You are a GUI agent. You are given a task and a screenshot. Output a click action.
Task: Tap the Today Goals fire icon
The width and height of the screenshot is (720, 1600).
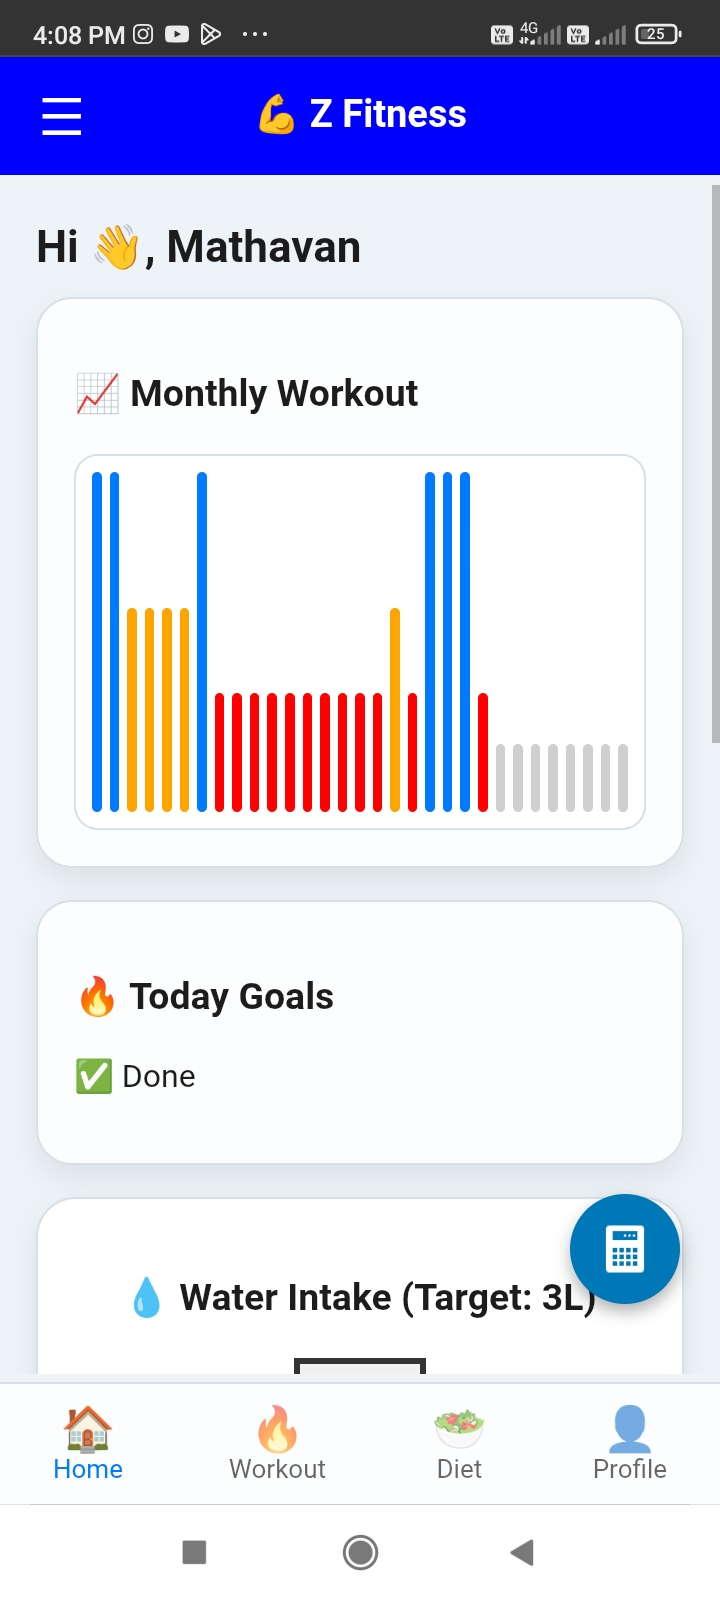point(97,997)
